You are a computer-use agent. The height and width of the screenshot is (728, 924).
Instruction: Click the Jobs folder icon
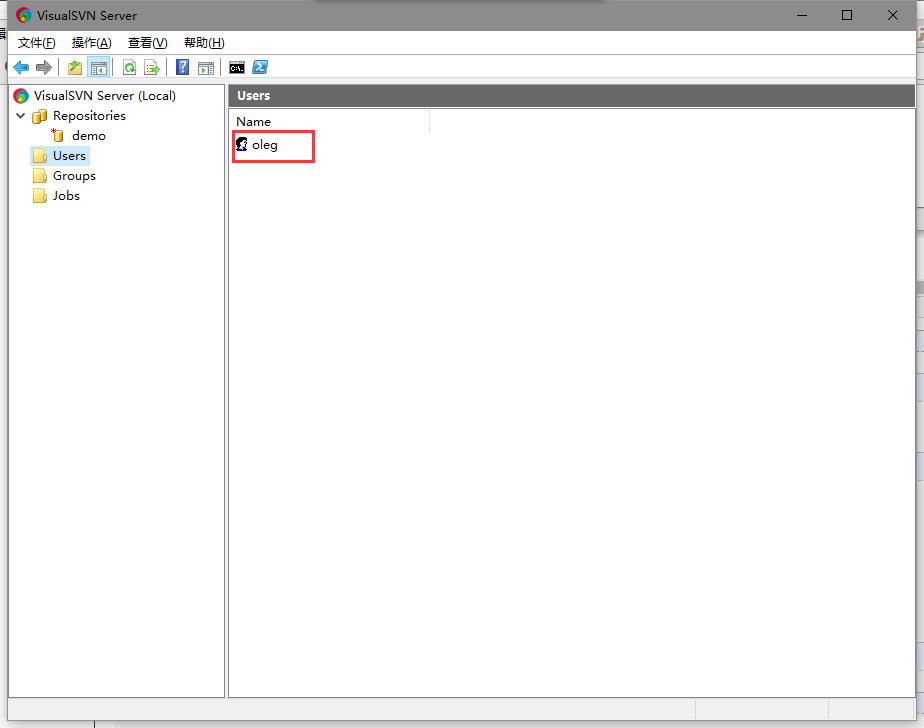point(40,196)
